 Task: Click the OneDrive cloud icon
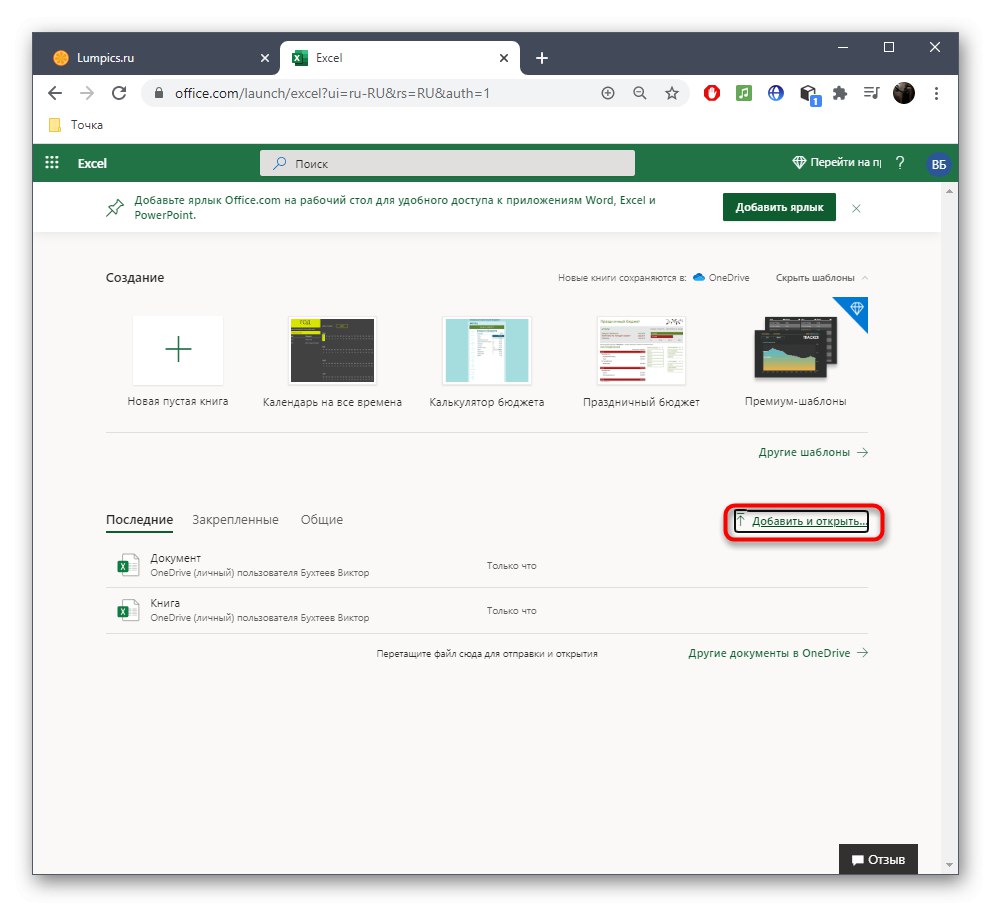pyautogui.click(x=701, y=277)
